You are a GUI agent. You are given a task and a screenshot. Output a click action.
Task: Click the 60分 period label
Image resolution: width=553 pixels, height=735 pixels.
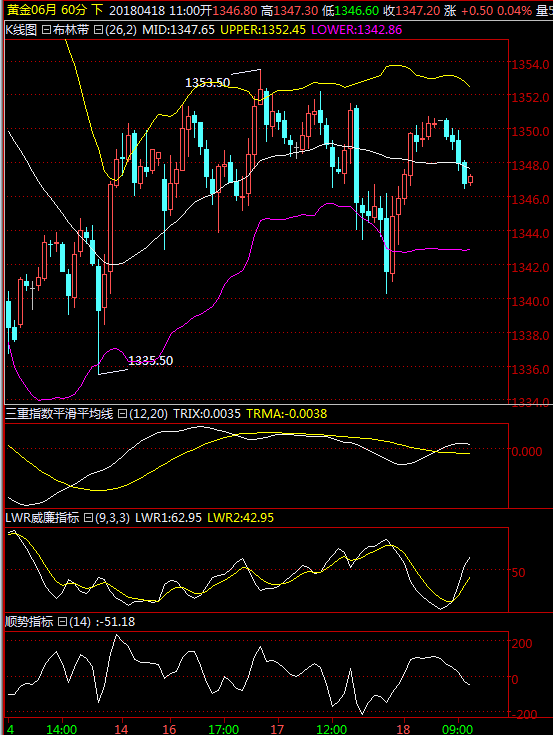[74, 10]
